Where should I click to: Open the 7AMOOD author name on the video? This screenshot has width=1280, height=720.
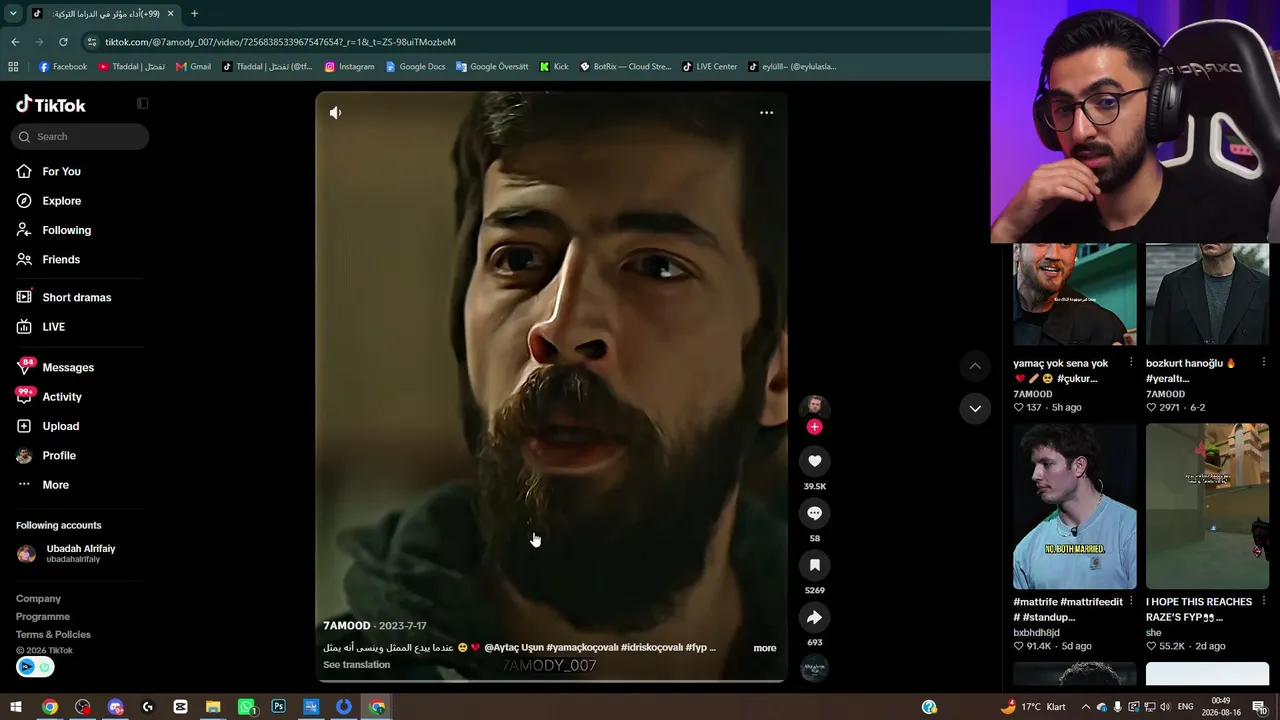click(x=346, y=626)
